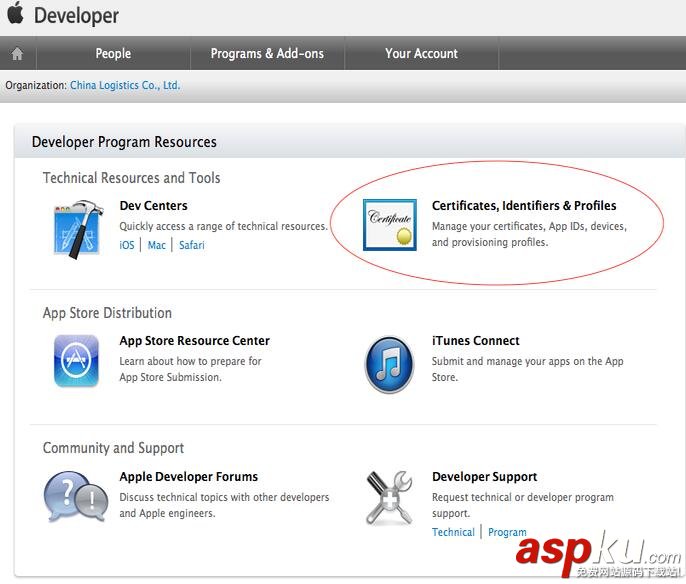Click the 'Organization:' label
The width and height of the screenshot is (686, 584).
[x=36, y=85]
